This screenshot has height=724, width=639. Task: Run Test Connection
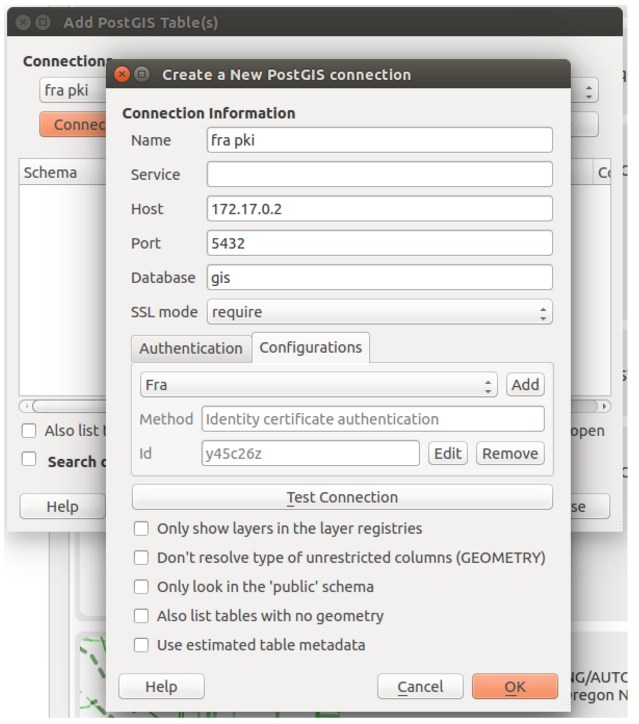click(x=342, y=497)
